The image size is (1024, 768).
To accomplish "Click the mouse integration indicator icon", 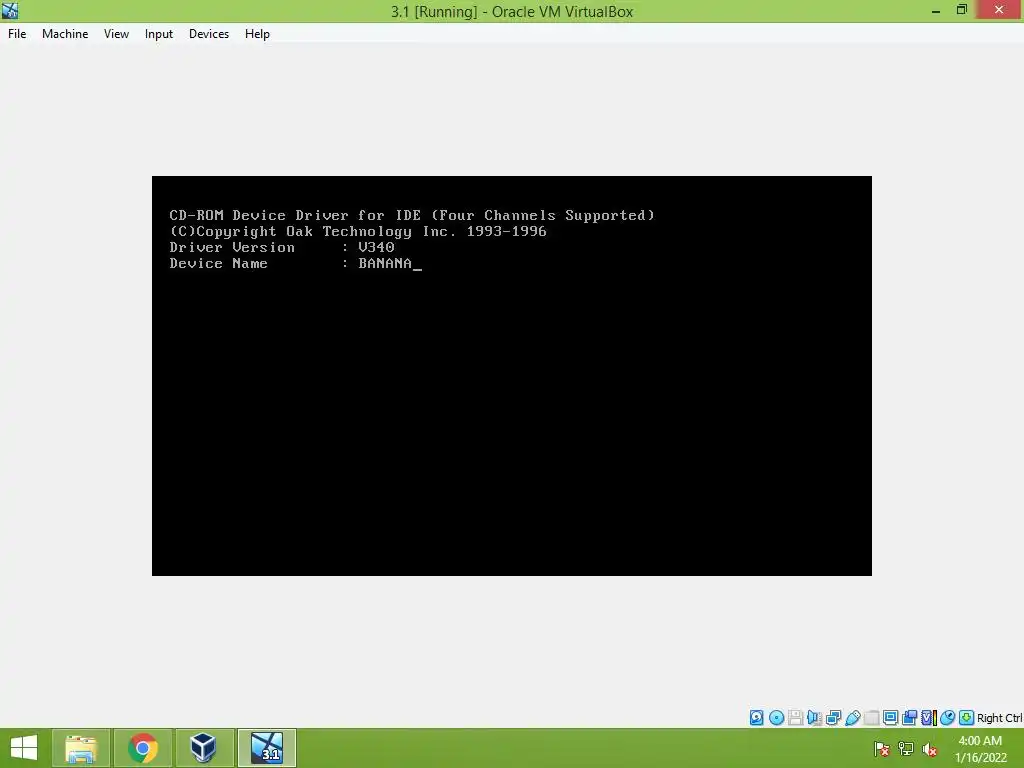I will (x=948, y=718).
